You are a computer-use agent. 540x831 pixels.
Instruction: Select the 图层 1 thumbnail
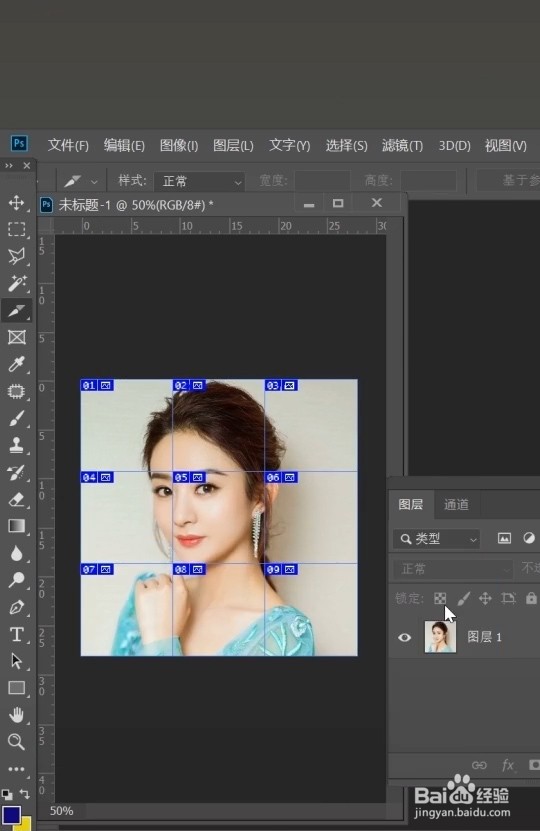pos(440,636)
